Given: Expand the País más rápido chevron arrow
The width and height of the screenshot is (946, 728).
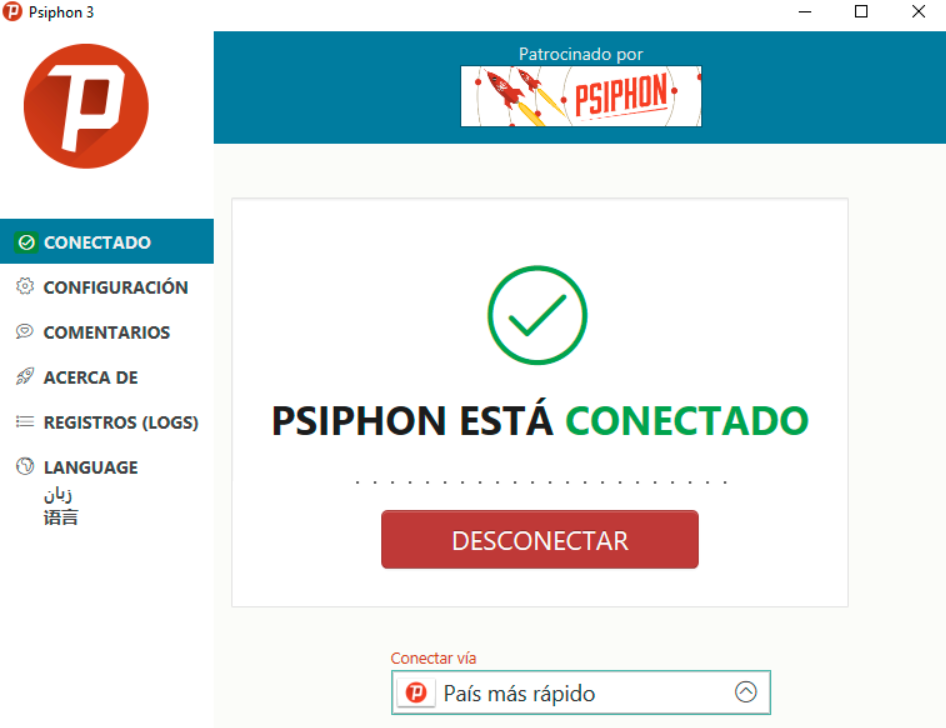Looking at the screenshot, I should [x=746, y=692].
